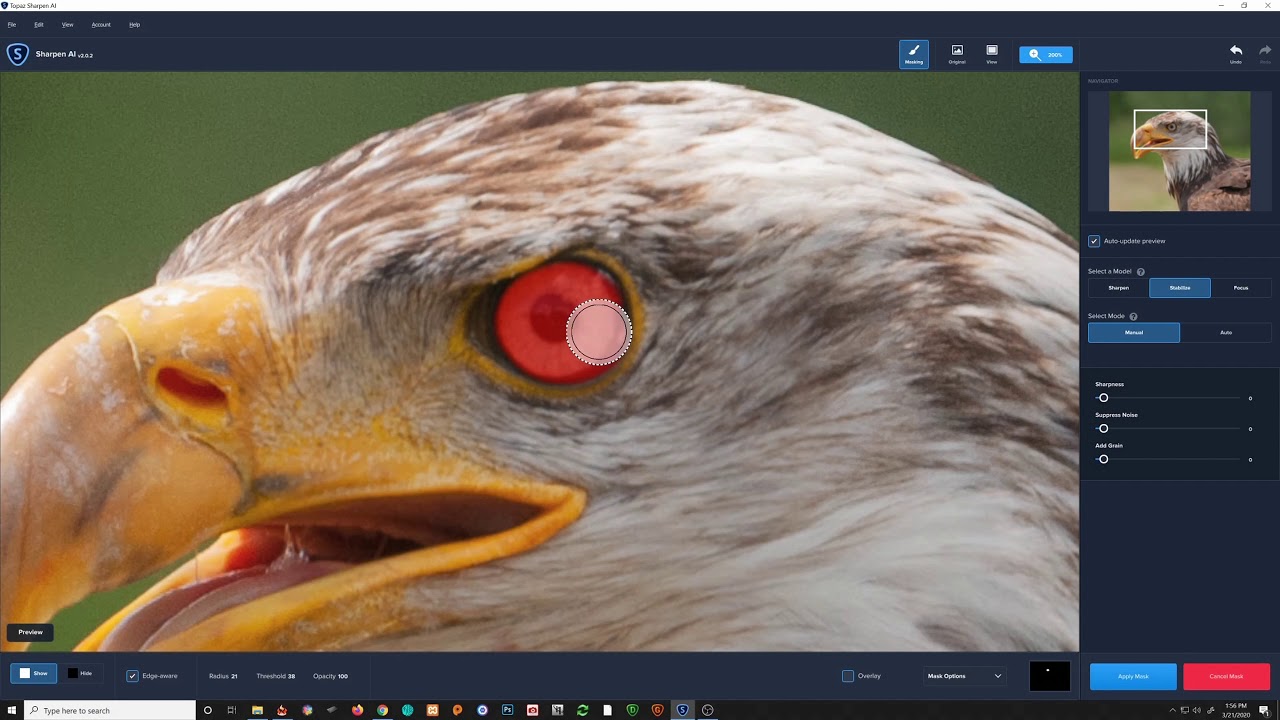The height and width of the screenshot is (720, 1280).
Task: Click the Sharpness value 0
Action: [x=1250, y=398]
